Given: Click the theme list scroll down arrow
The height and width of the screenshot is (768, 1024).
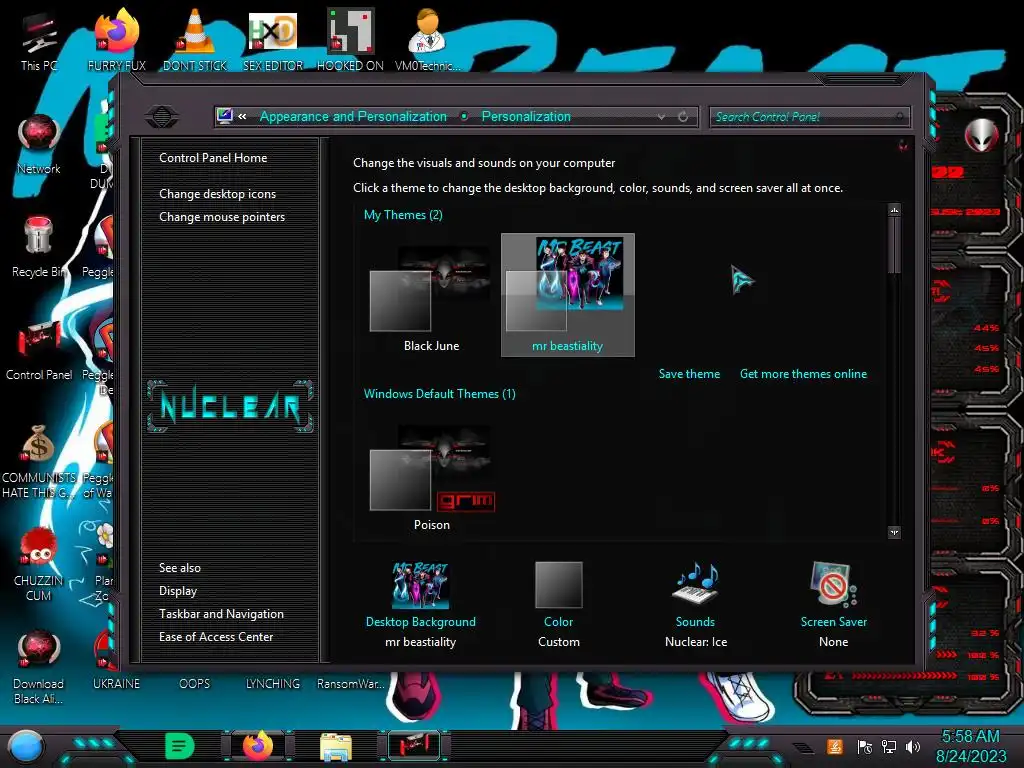Looking at the screenshot, I should point(894,532).
